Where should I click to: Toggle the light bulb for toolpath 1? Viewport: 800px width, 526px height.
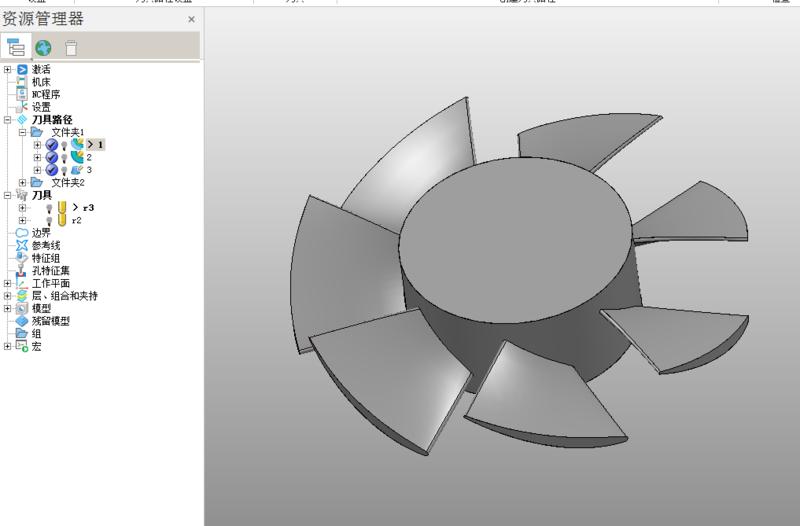click(64, 145)
